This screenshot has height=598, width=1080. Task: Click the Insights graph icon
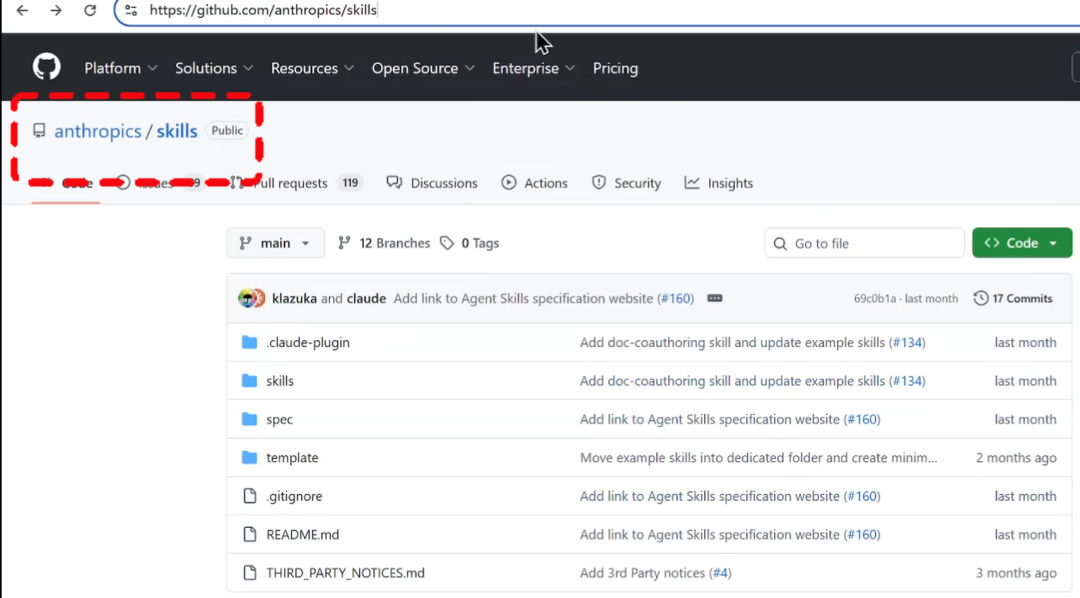pyautogui.click(x=692, y=183)
